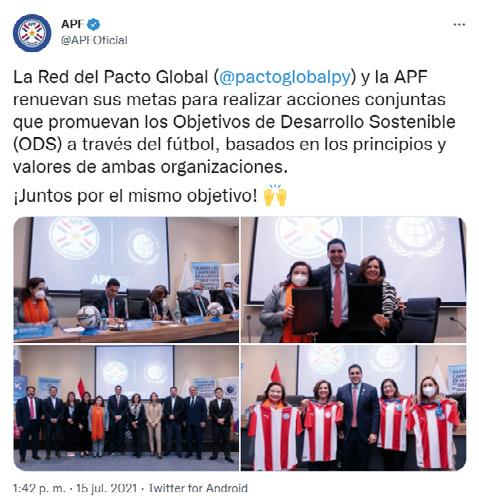479x504 pixels.
Task: Click the Twitter for Android source label
Action: point(198,488)
